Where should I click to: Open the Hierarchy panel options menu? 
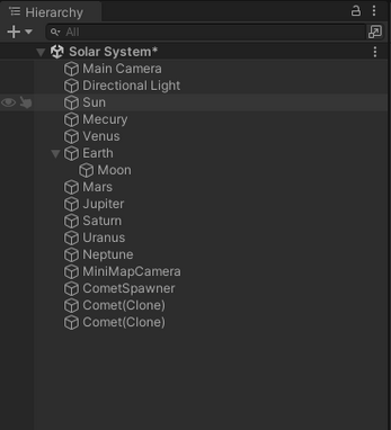[x=374, y=11]
